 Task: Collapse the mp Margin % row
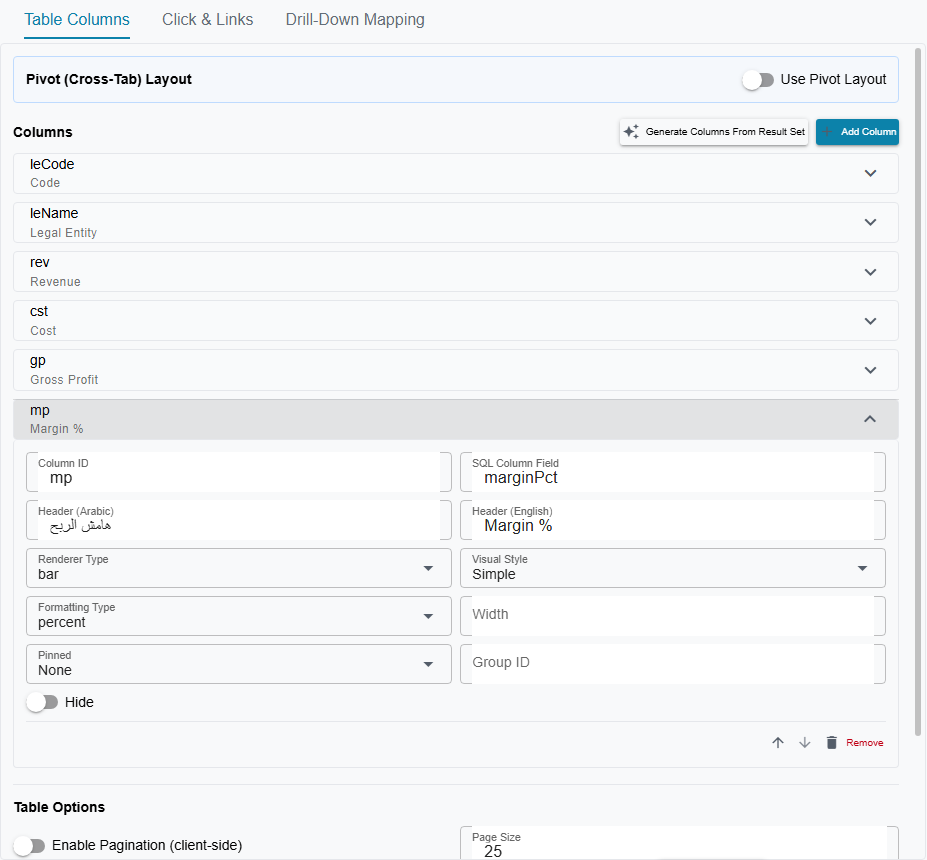click(456, 419)
